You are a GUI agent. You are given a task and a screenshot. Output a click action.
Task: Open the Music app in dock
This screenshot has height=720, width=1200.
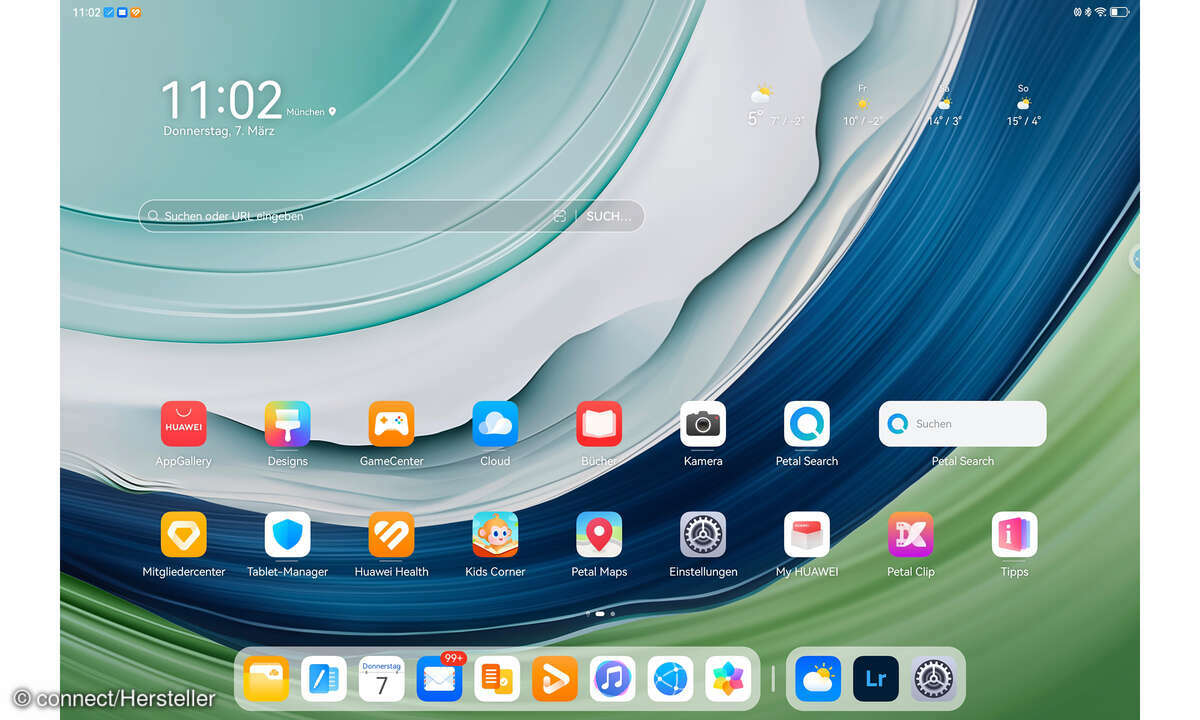tap(612, 679)
